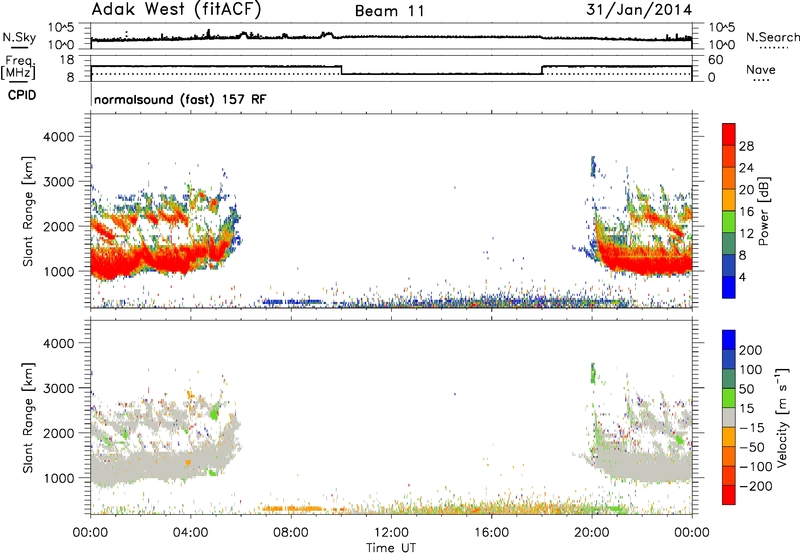Click the "4000" tick on the power panel
Screen dimensions: 800x554
tap(58, 137)
